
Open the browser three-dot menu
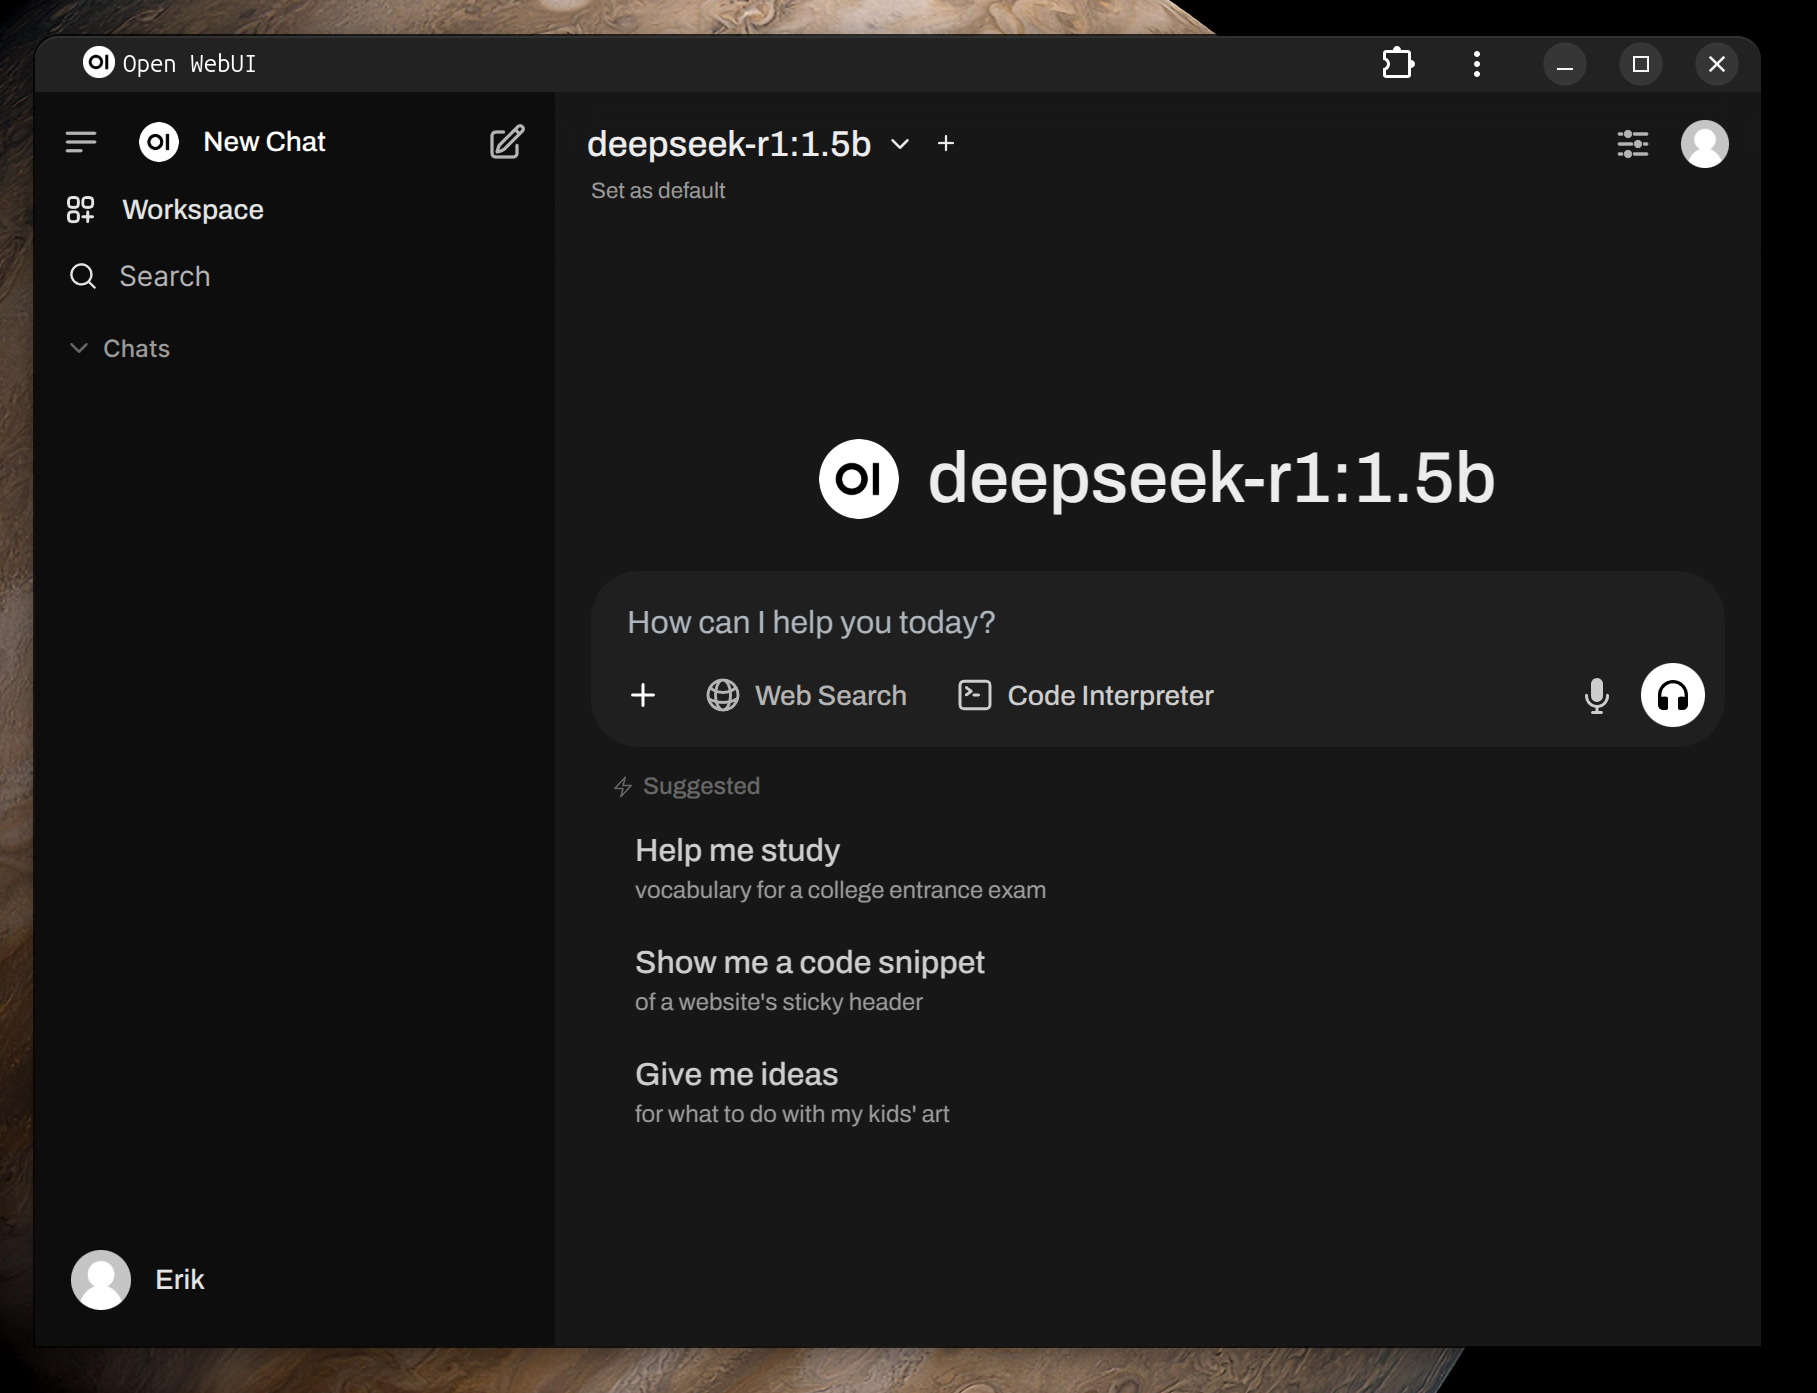tap(1476, 63)
